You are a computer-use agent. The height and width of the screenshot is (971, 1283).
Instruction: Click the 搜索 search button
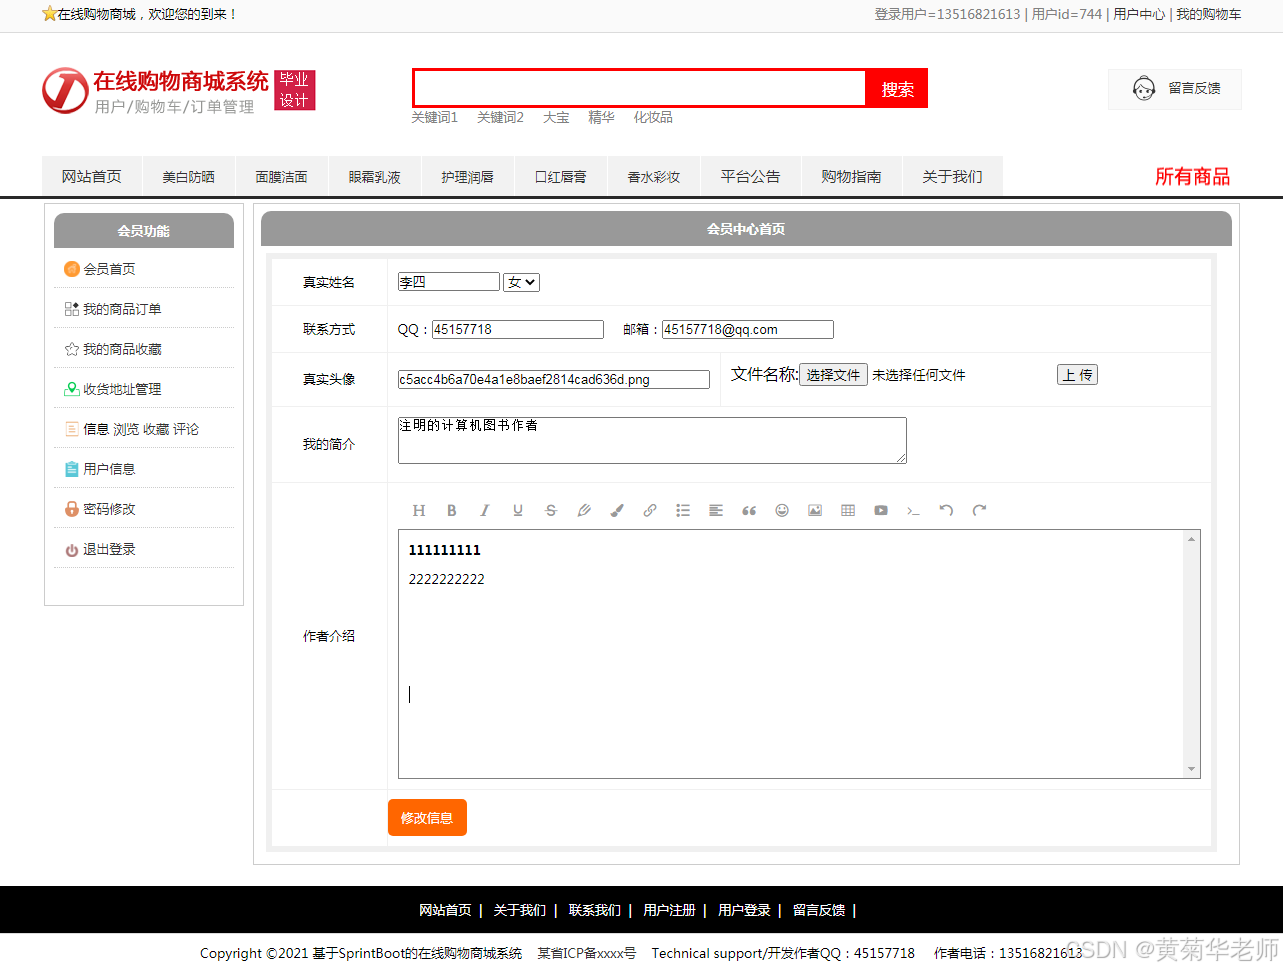896,88
